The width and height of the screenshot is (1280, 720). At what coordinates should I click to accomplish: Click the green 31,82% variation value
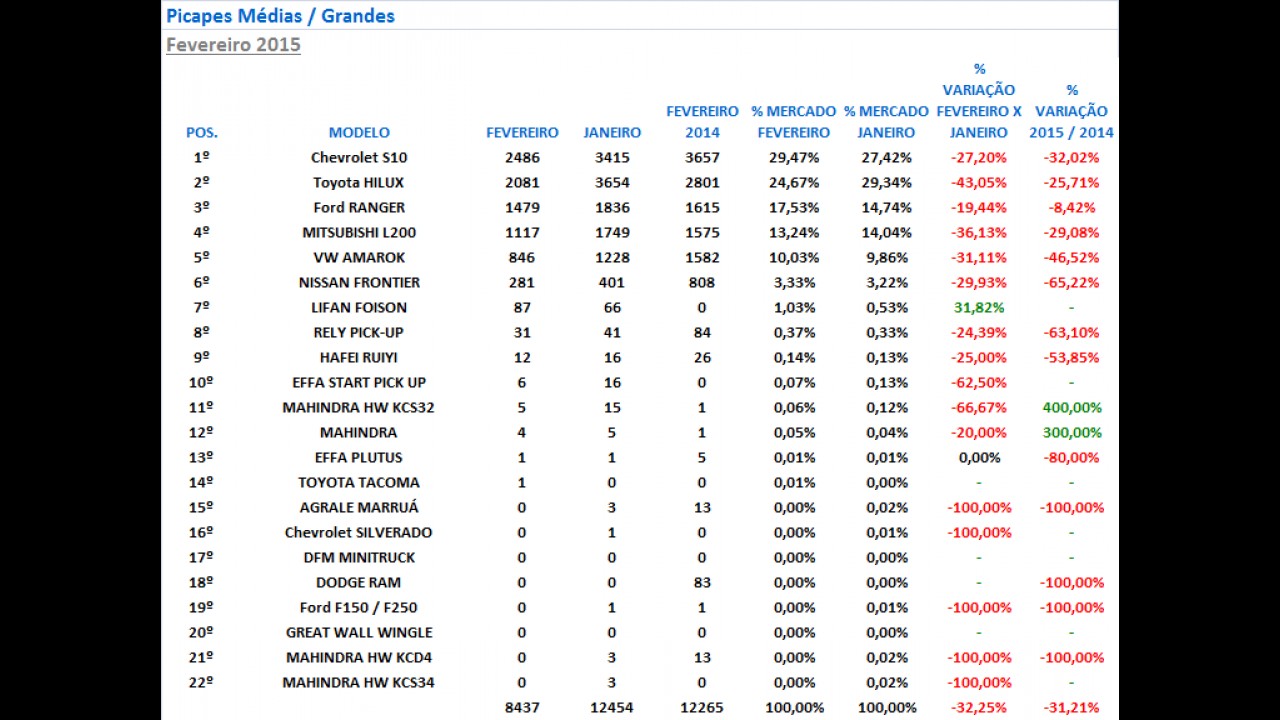(979, 307)
